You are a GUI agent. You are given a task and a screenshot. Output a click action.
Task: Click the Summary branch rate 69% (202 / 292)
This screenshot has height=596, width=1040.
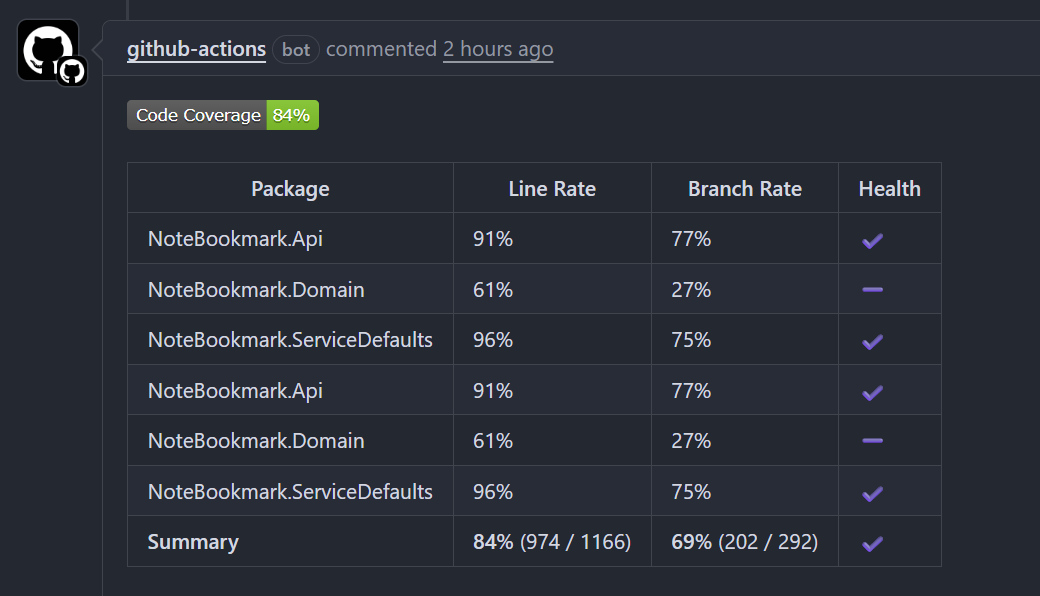(x=744, y=542)
